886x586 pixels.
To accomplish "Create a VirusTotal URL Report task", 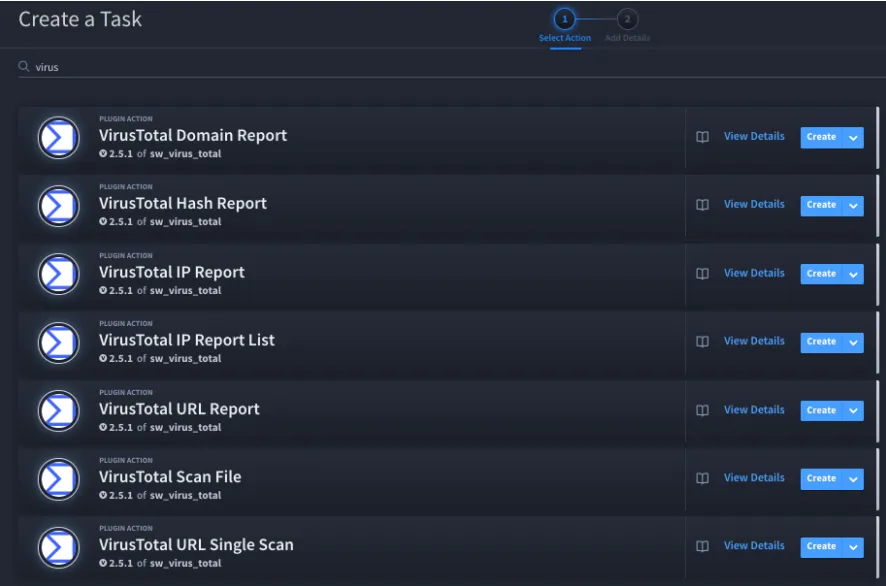I will (822, 411).
